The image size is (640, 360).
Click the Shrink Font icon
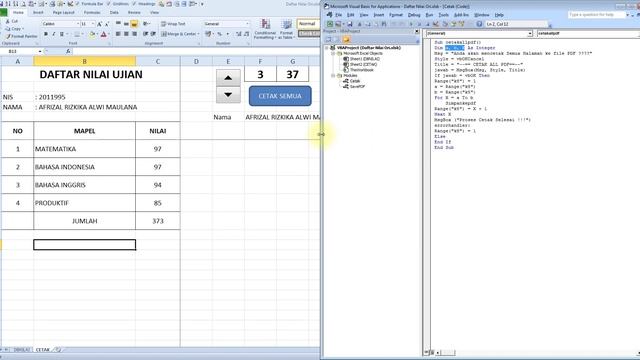pyautogui.click(x=107, y=24)
